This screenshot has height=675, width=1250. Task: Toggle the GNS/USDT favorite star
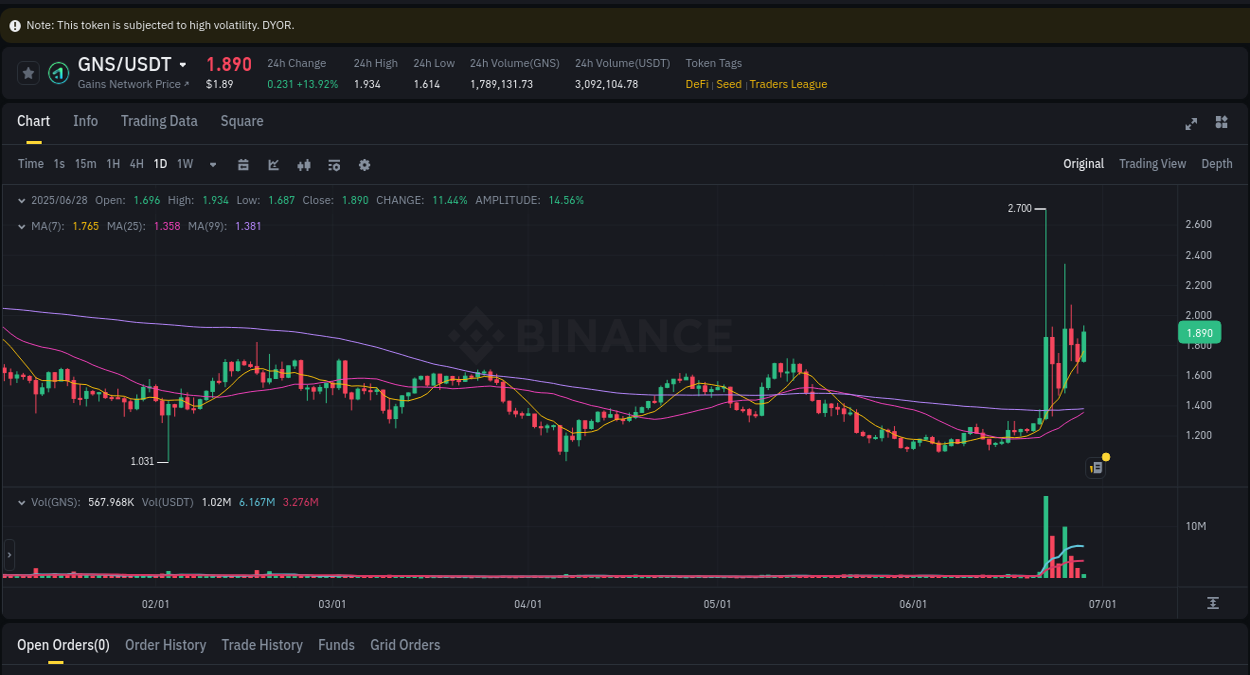click(28, 72)
